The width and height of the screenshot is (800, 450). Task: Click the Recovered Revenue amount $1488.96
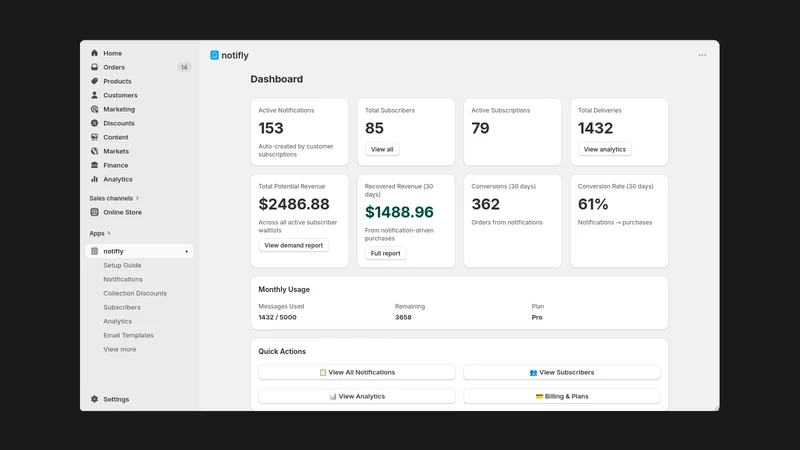[x=399, y=212]
